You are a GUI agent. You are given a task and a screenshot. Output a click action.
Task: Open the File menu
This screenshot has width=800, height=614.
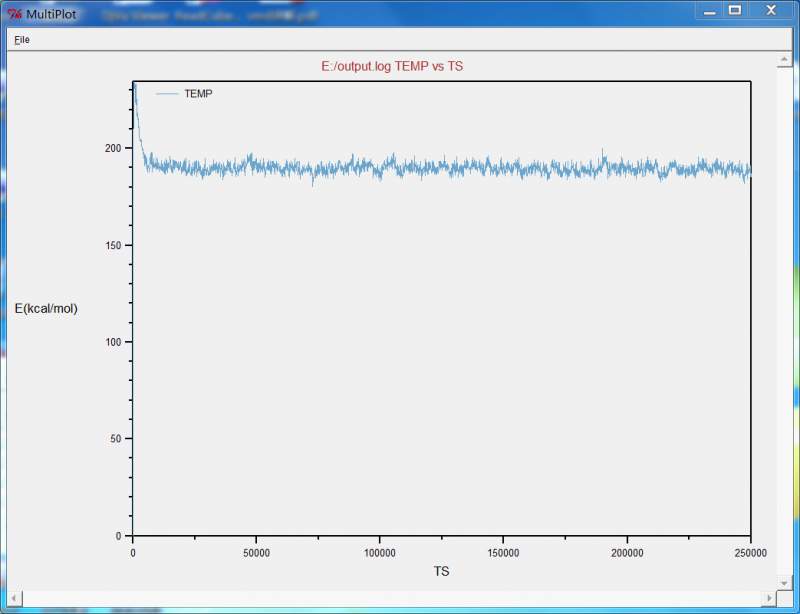(x=22, y=40)
